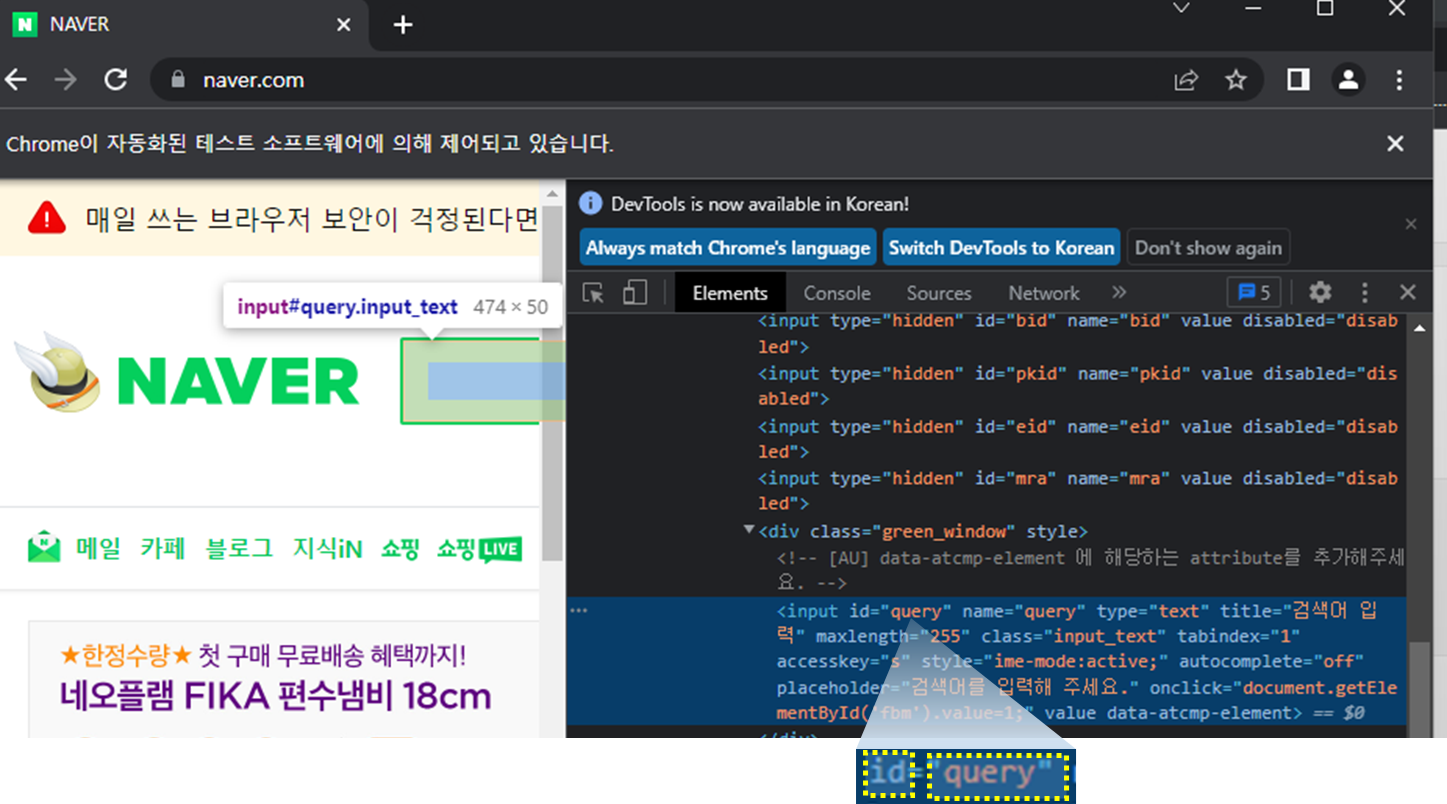Screen dimensions: 1447x804
Task: Reload the naver.com page
Action: coord(116,80)
